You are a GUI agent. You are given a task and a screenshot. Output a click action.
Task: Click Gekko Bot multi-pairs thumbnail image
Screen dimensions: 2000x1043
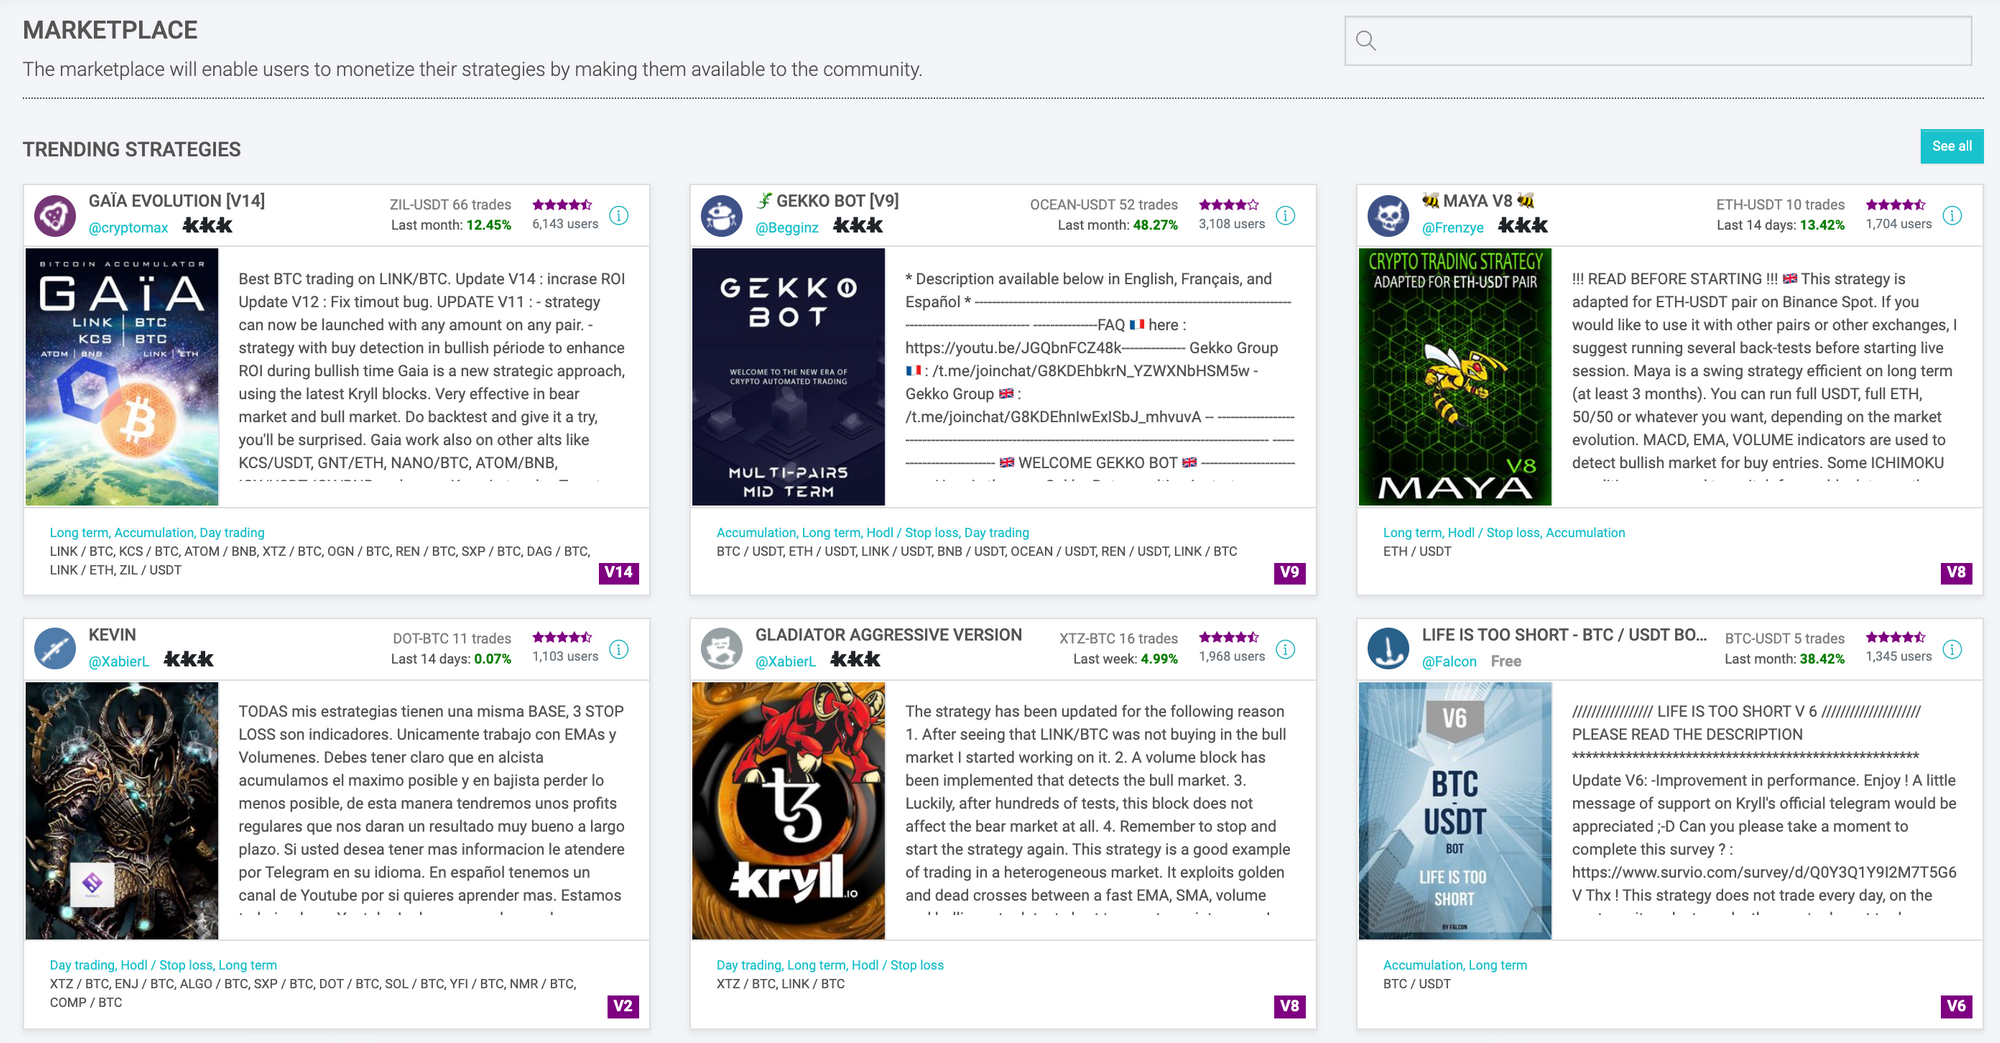(x=788, y=377)
